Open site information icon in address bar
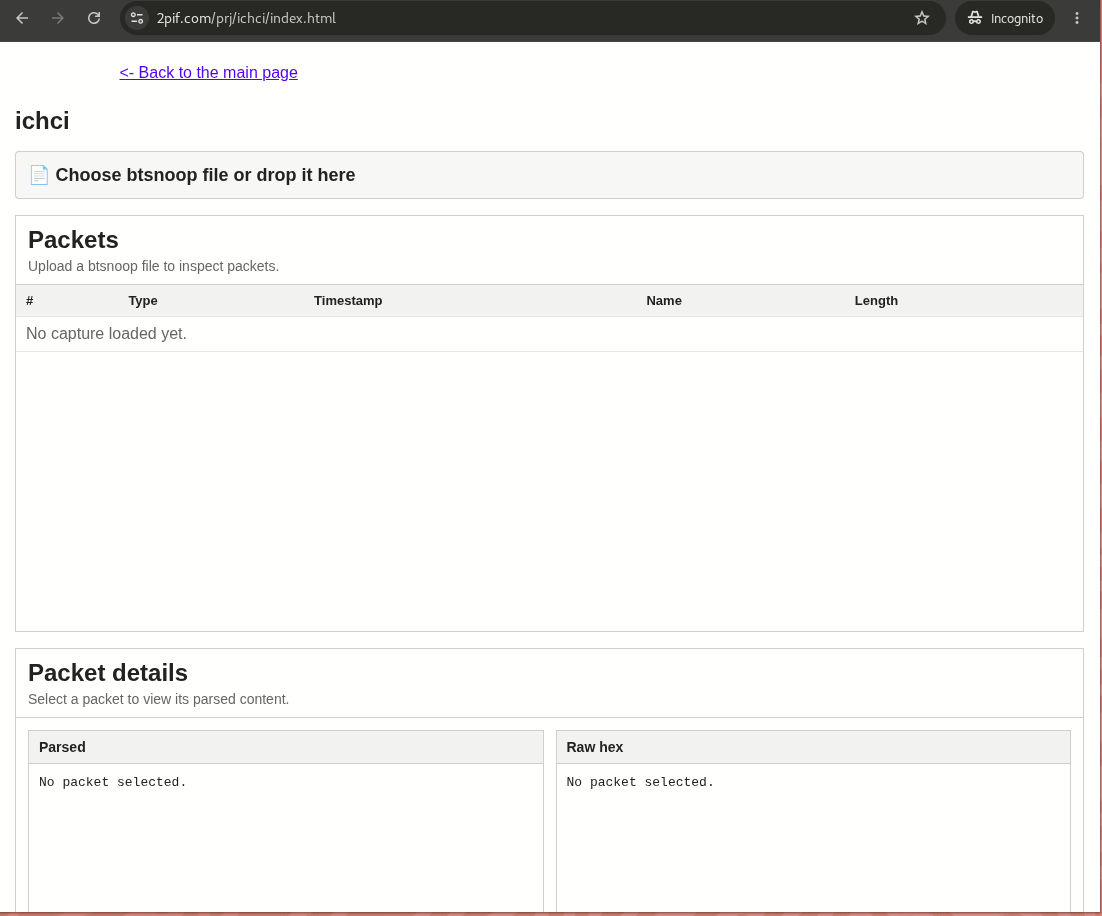Screen dimensions: 1102x916 pos(137,18)
